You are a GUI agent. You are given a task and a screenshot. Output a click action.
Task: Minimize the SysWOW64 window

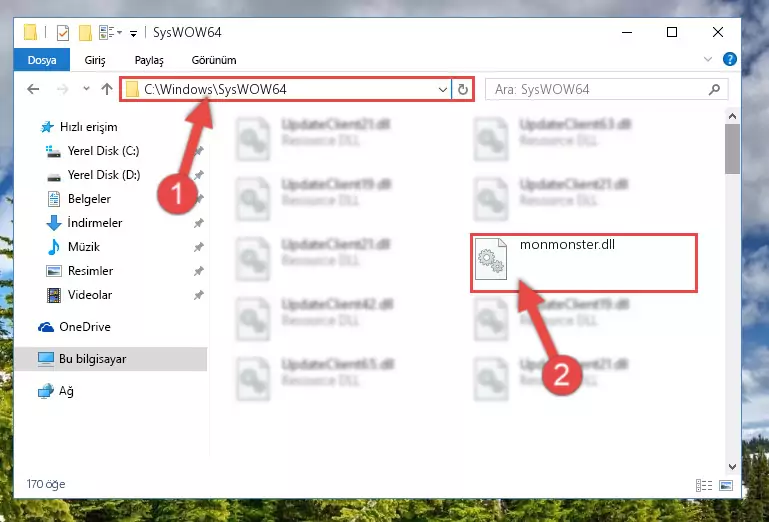point(627,32)
